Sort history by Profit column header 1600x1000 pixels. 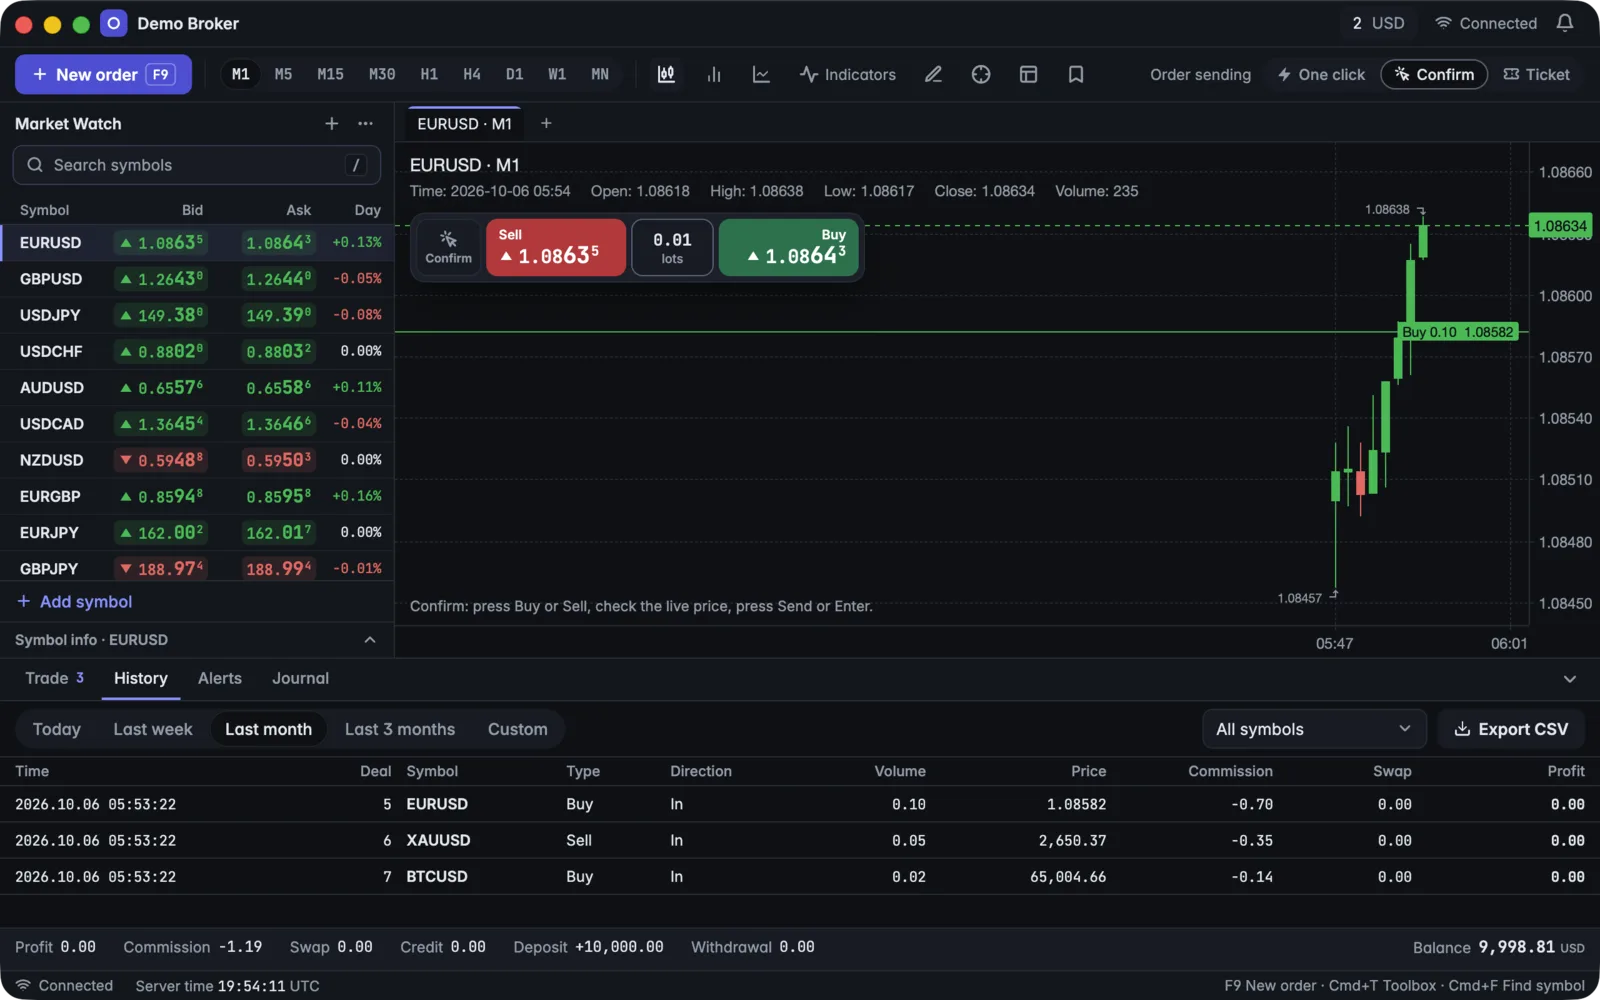(x=1565, y=771)
